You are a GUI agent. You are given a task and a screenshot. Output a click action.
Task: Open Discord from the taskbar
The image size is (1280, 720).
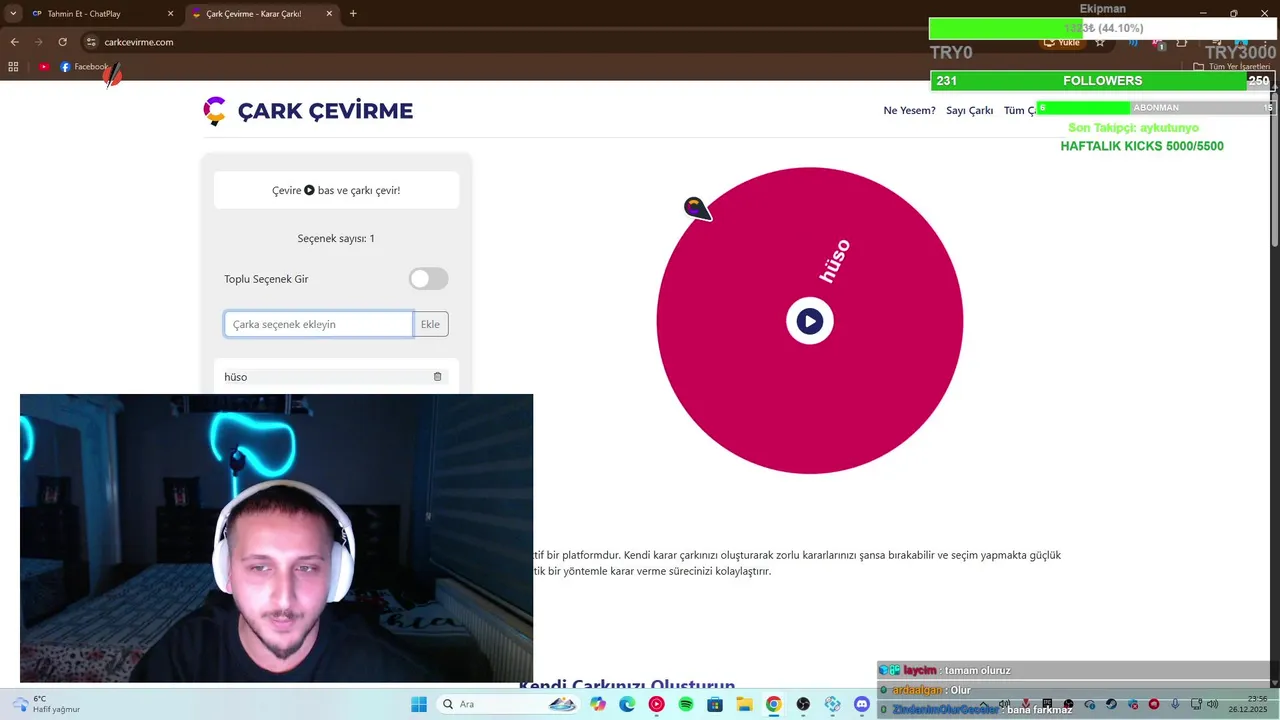point(861,704)
